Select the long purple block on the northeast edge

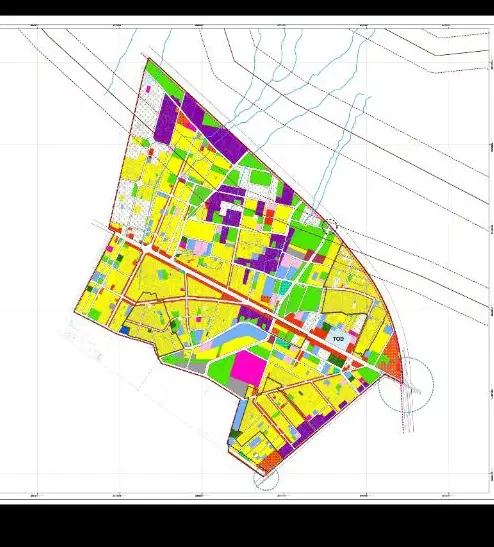point(216,128)
